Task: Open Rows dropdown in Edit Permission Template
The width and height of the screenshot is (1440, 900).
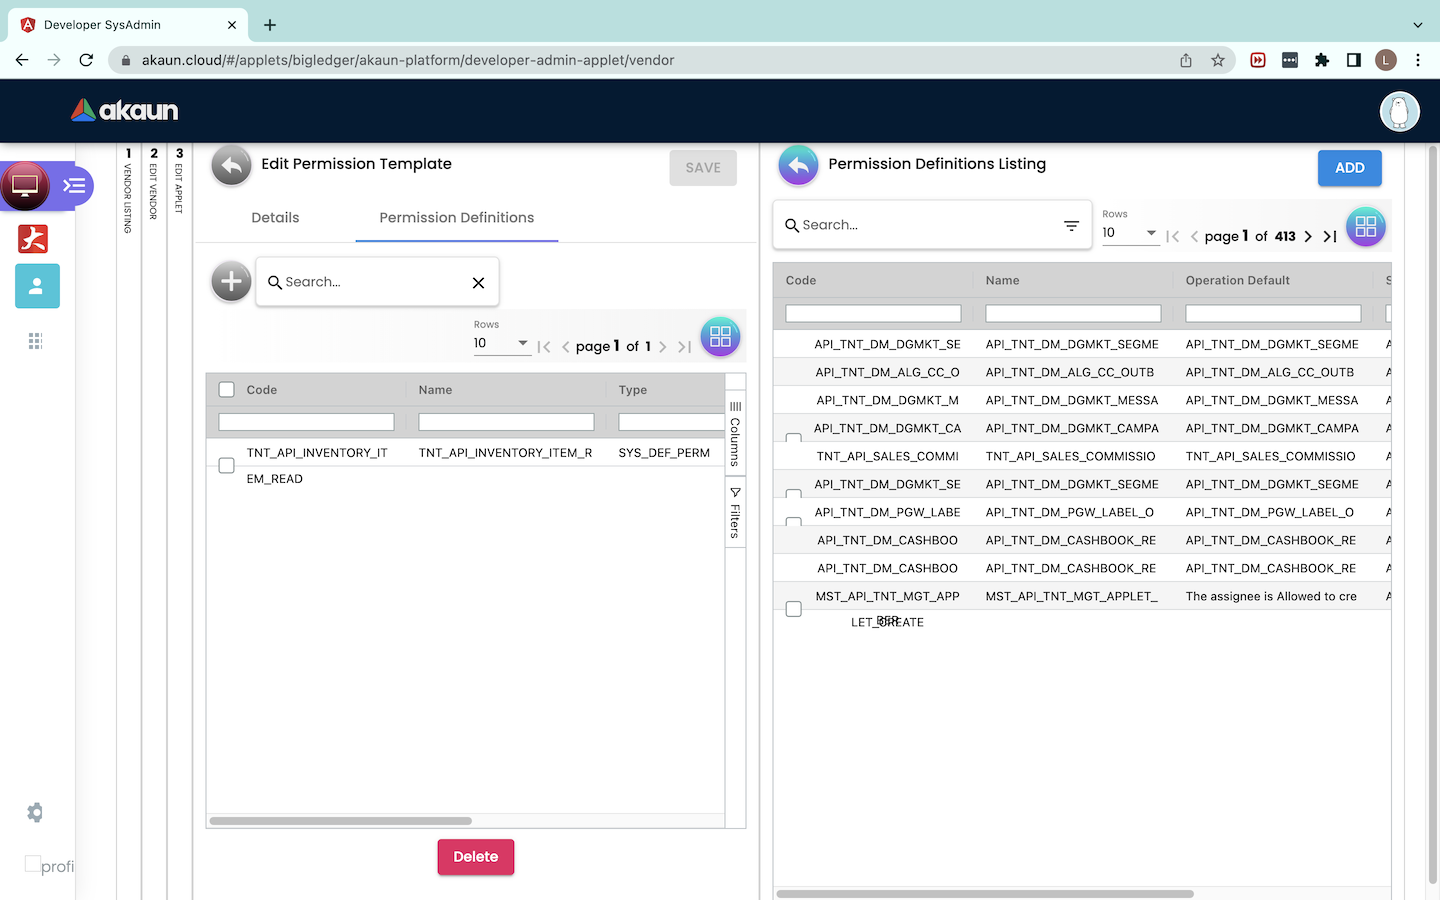Action: pyautogui.click(x=501, y=343)
